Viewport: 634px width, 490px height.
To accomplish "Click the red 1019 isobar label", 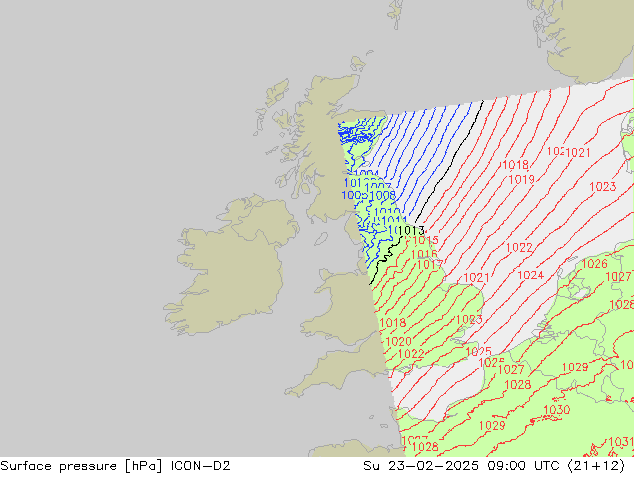I will click(521, 179).
